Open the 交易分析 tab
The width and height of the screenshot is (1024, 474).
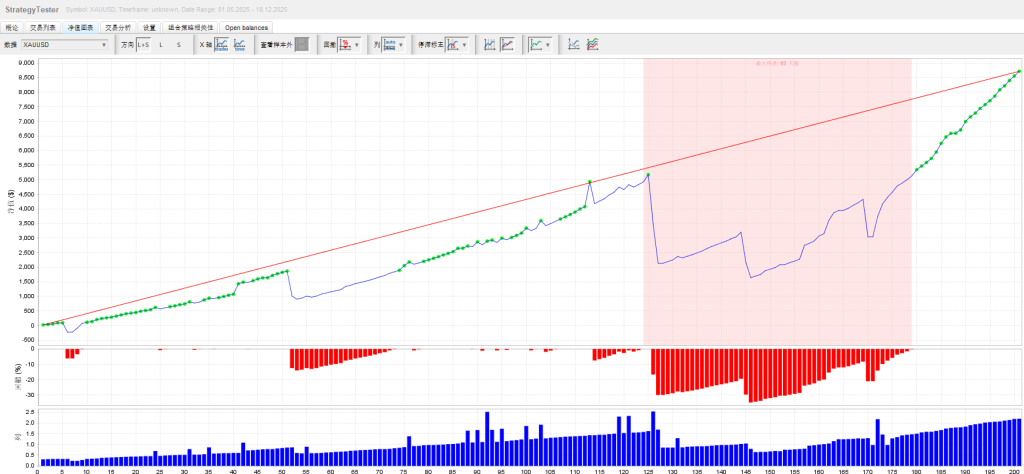click(118, 28)
